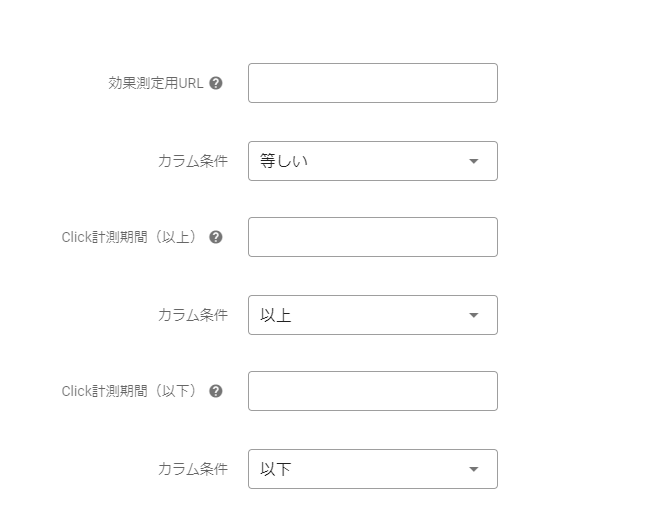The width and height of the screenshot is (659, 516).
Task: Focus the 効果測定用URL text field
Action: tap(372, 83)
